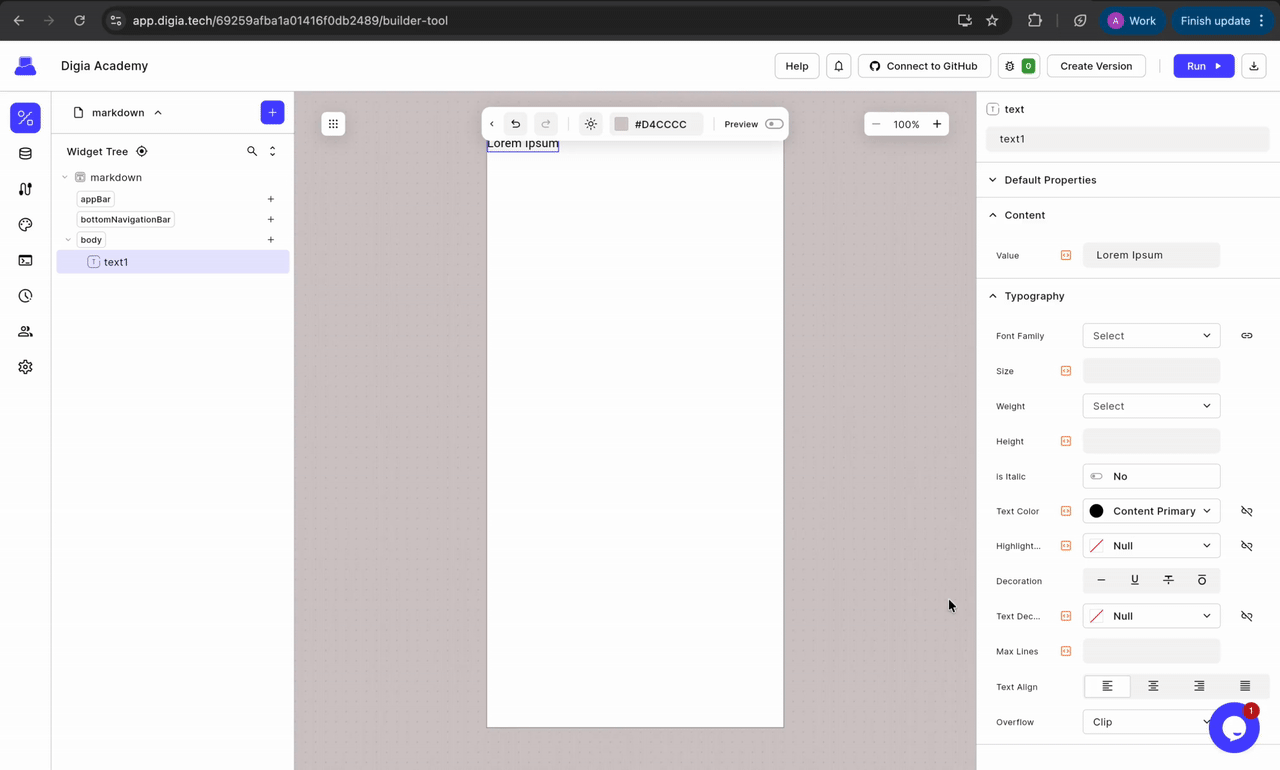Click the notification bell icon

click(x=839, y=66)
